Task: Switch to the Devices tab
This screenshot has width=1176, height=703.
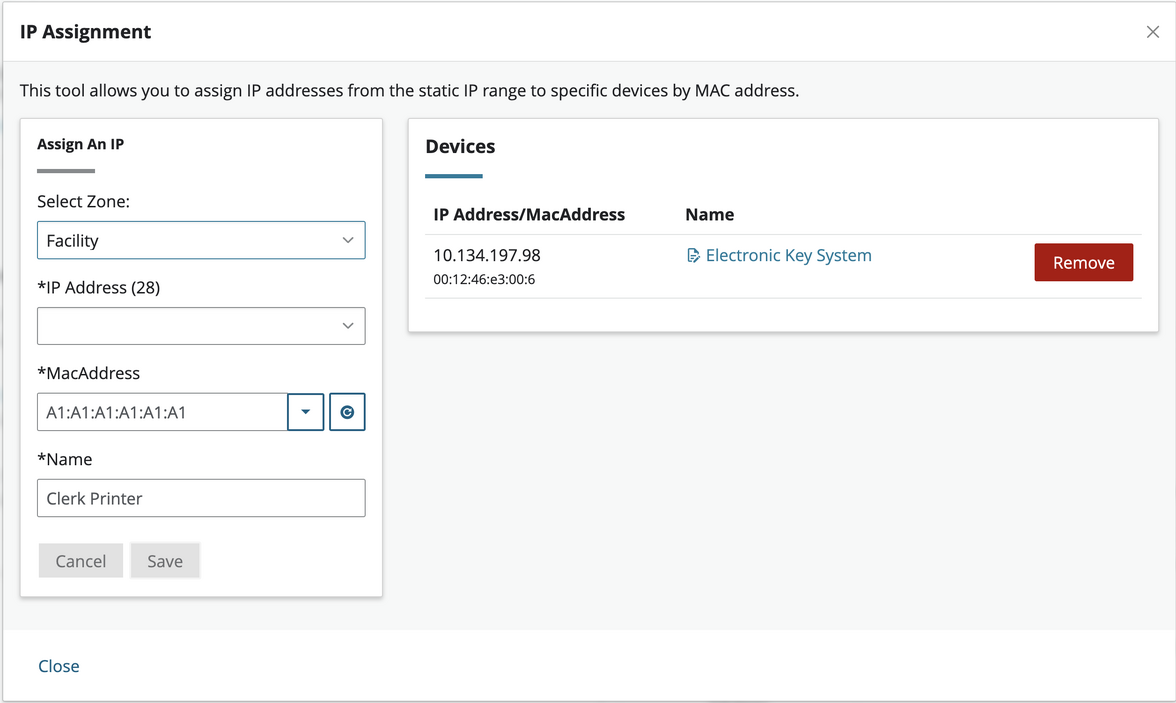Action: tap(460, 146)
